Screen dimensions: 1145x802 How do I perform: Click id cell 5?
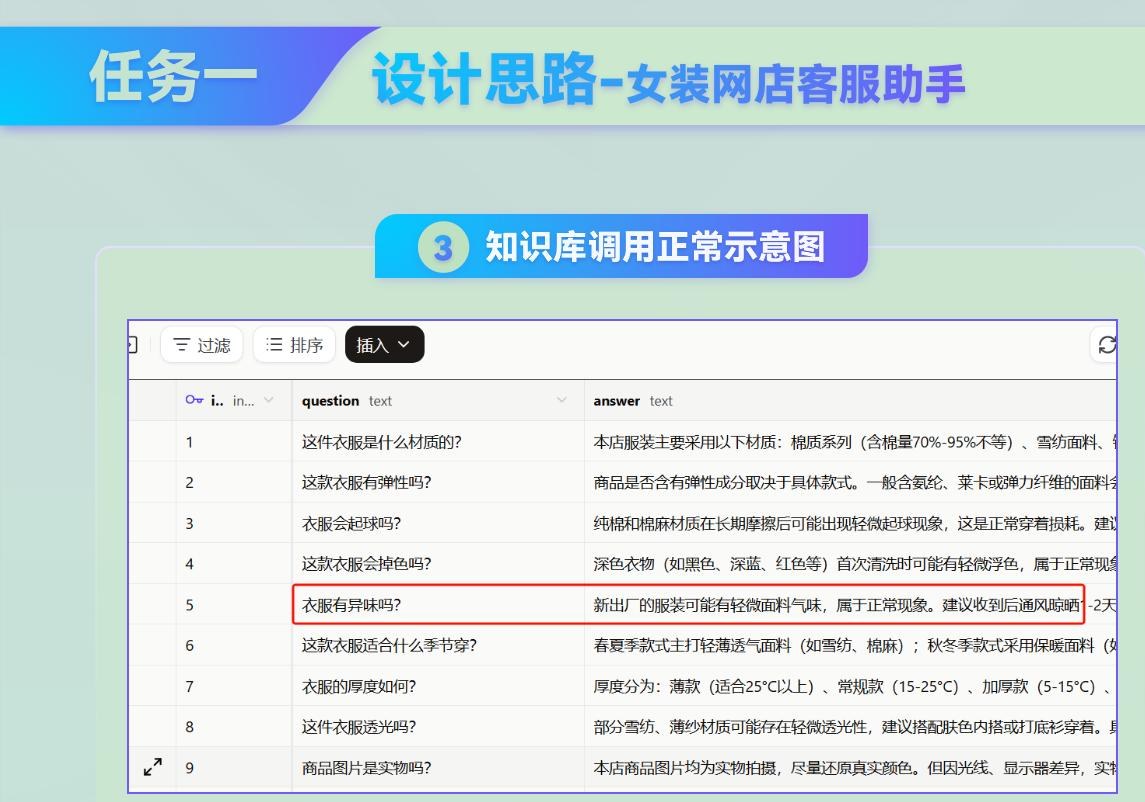[234, 604]
